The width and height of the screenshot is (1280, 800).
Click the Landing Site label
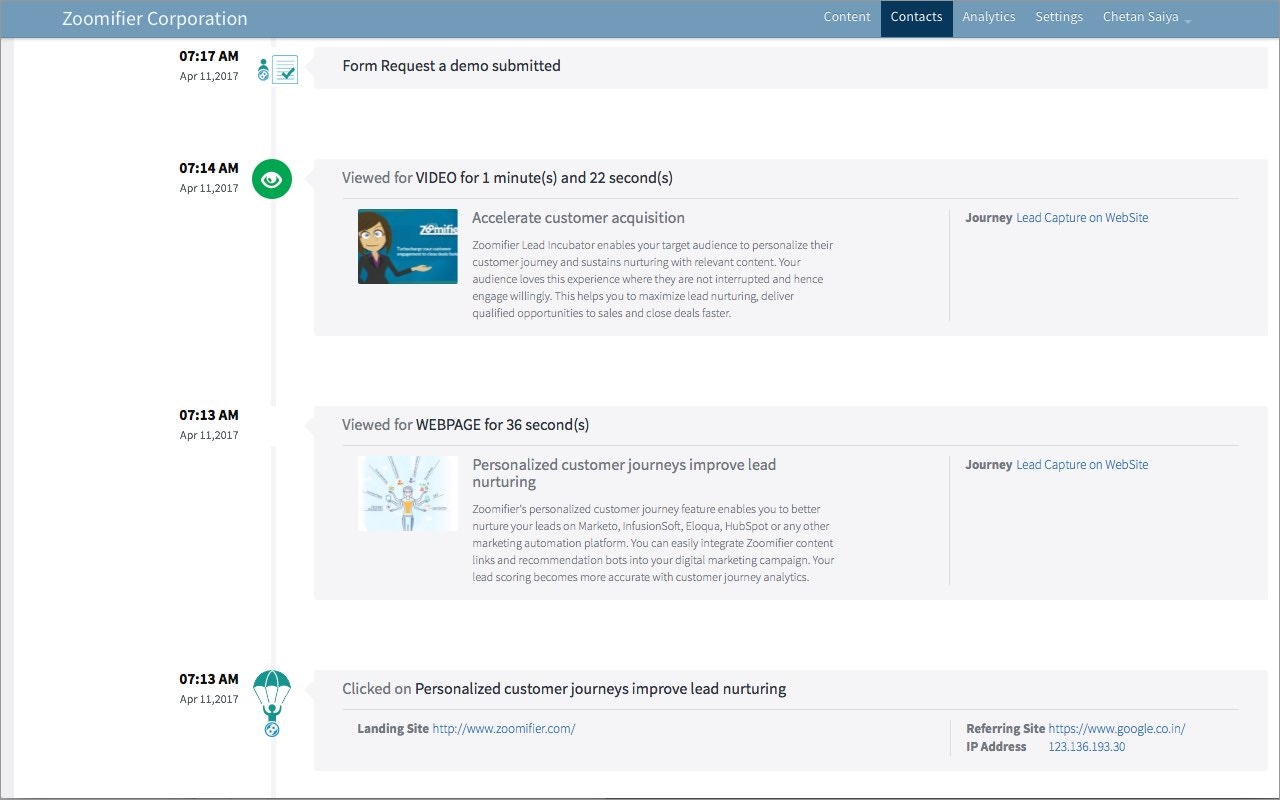tap(393, 729)
